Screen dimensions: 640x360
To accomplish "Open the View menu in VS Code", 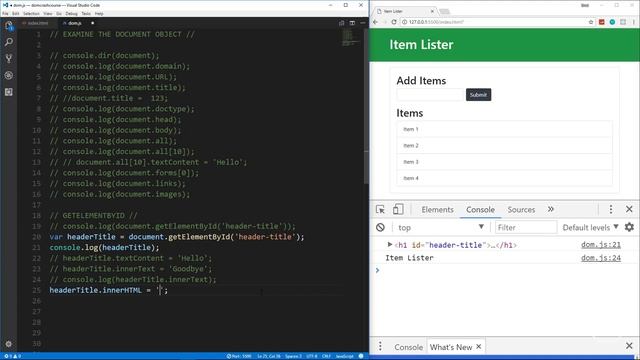I will click(48, 13).
